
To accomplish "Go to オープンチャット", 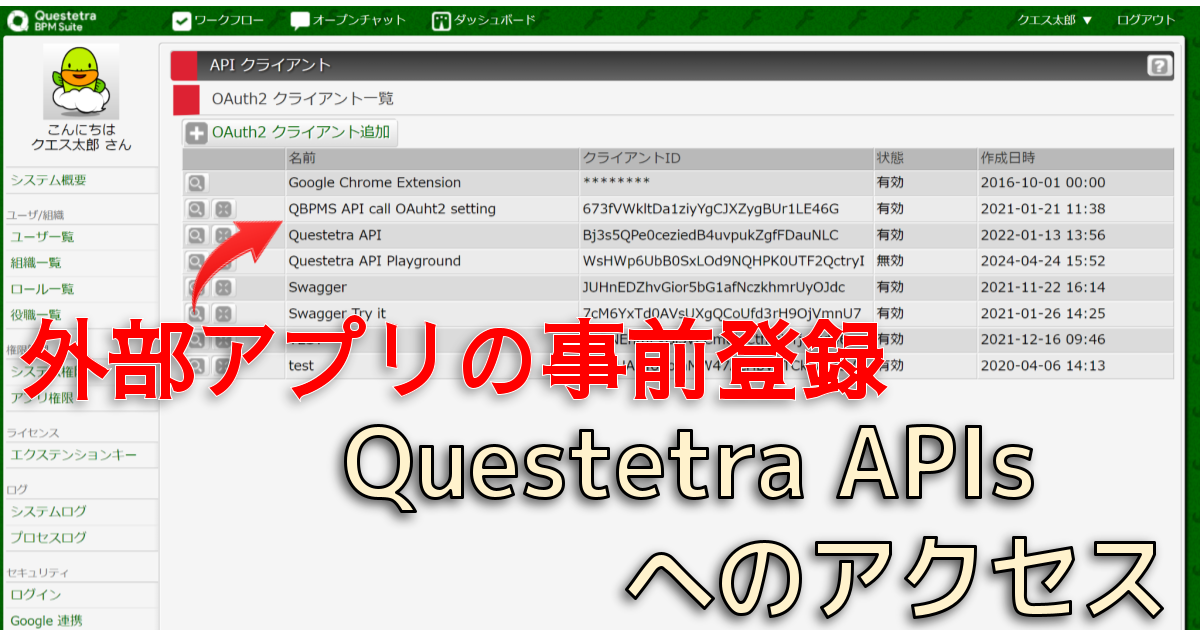I will 349,20.
